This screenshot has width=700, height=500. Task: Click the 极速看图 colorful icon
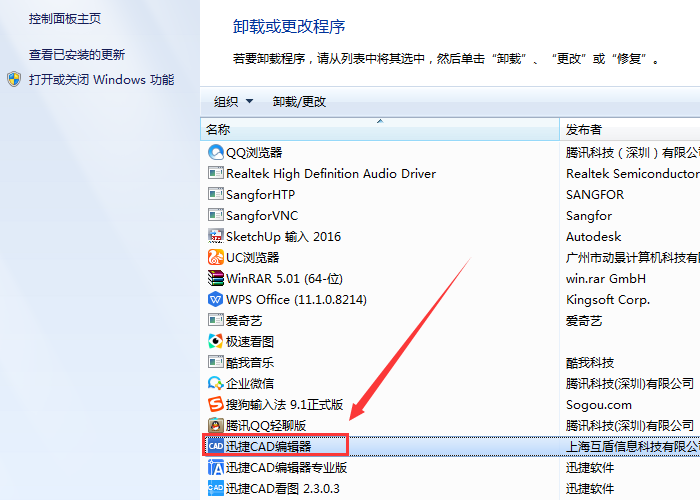216,341
